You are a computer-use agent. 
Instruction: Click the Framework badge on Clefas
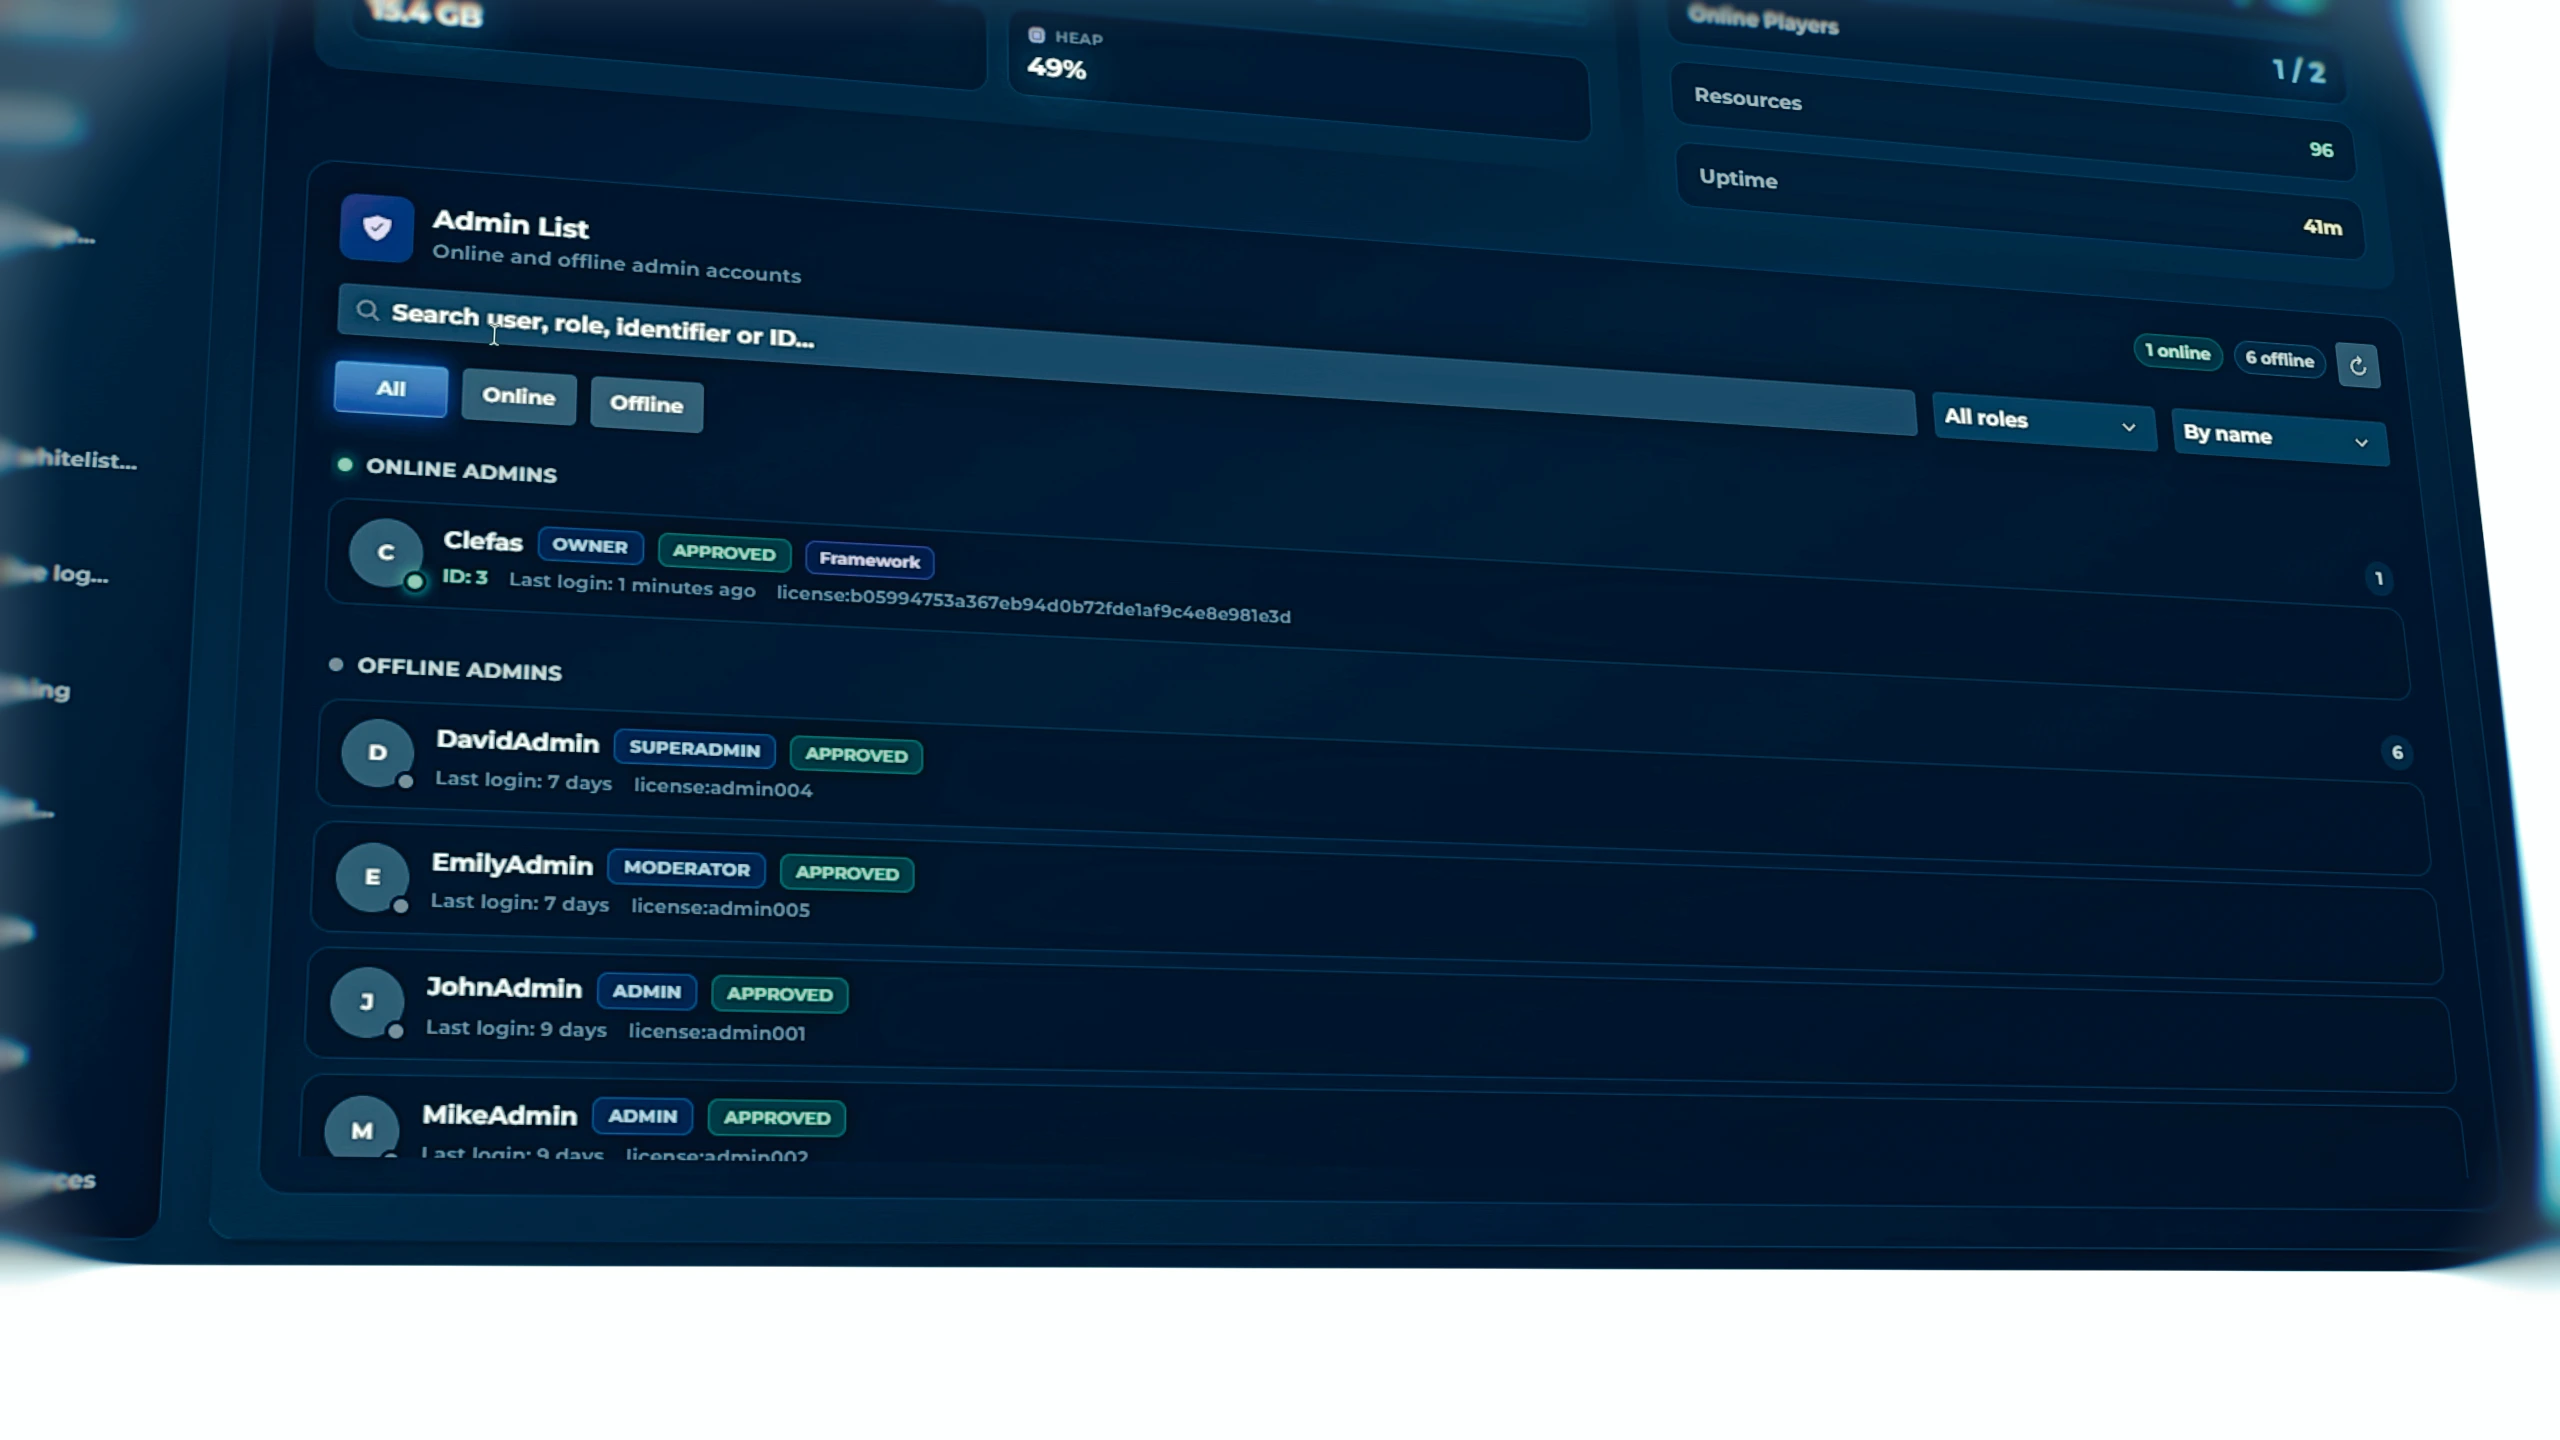pos(869,560)
